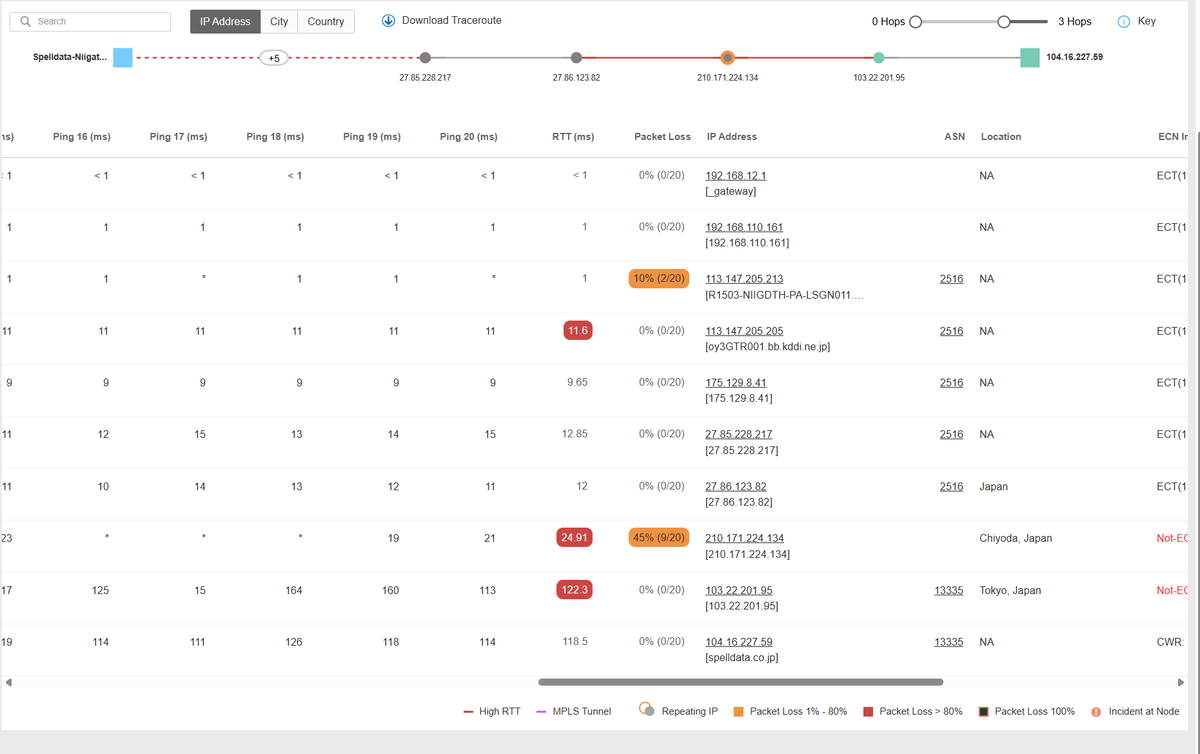
Task: Click the 122.3 RTT red badge
Action: [574, 589]
